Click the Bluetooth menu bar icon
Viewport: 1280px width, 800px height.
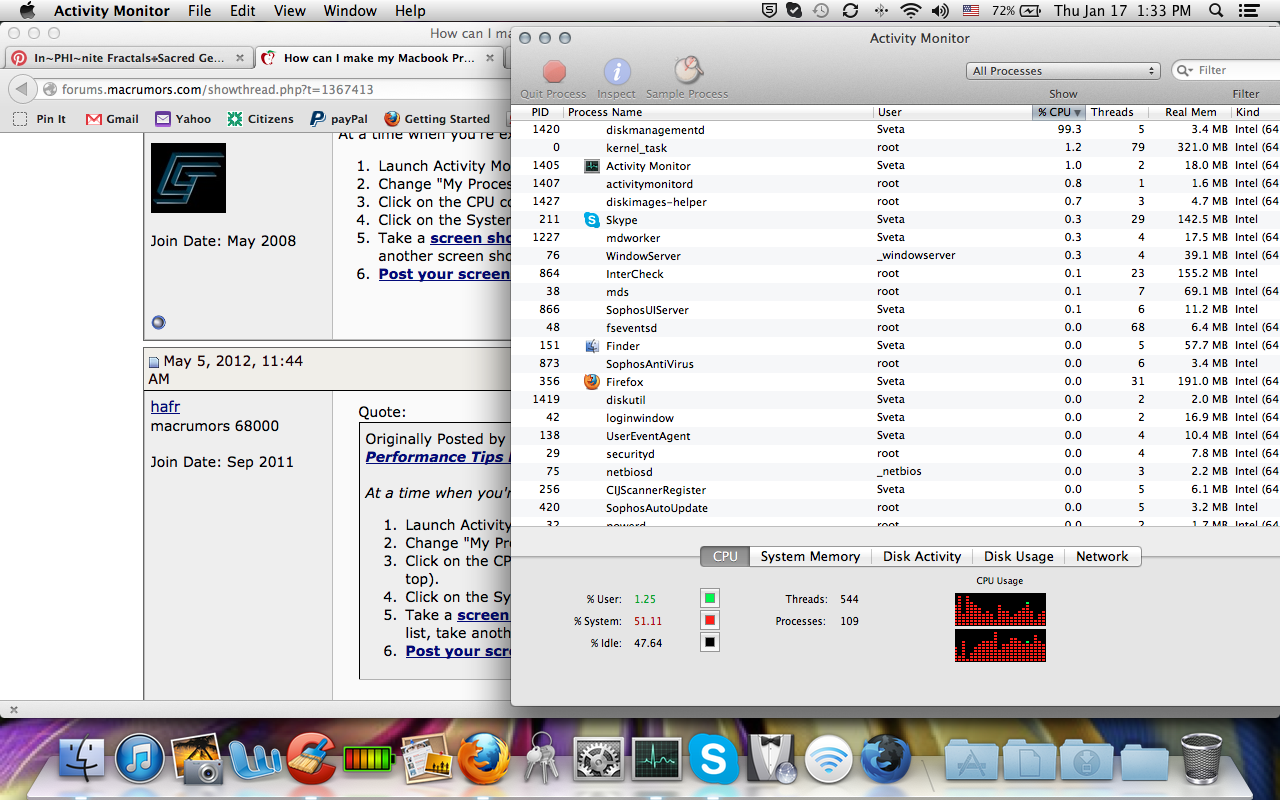[x=881, y=11]
